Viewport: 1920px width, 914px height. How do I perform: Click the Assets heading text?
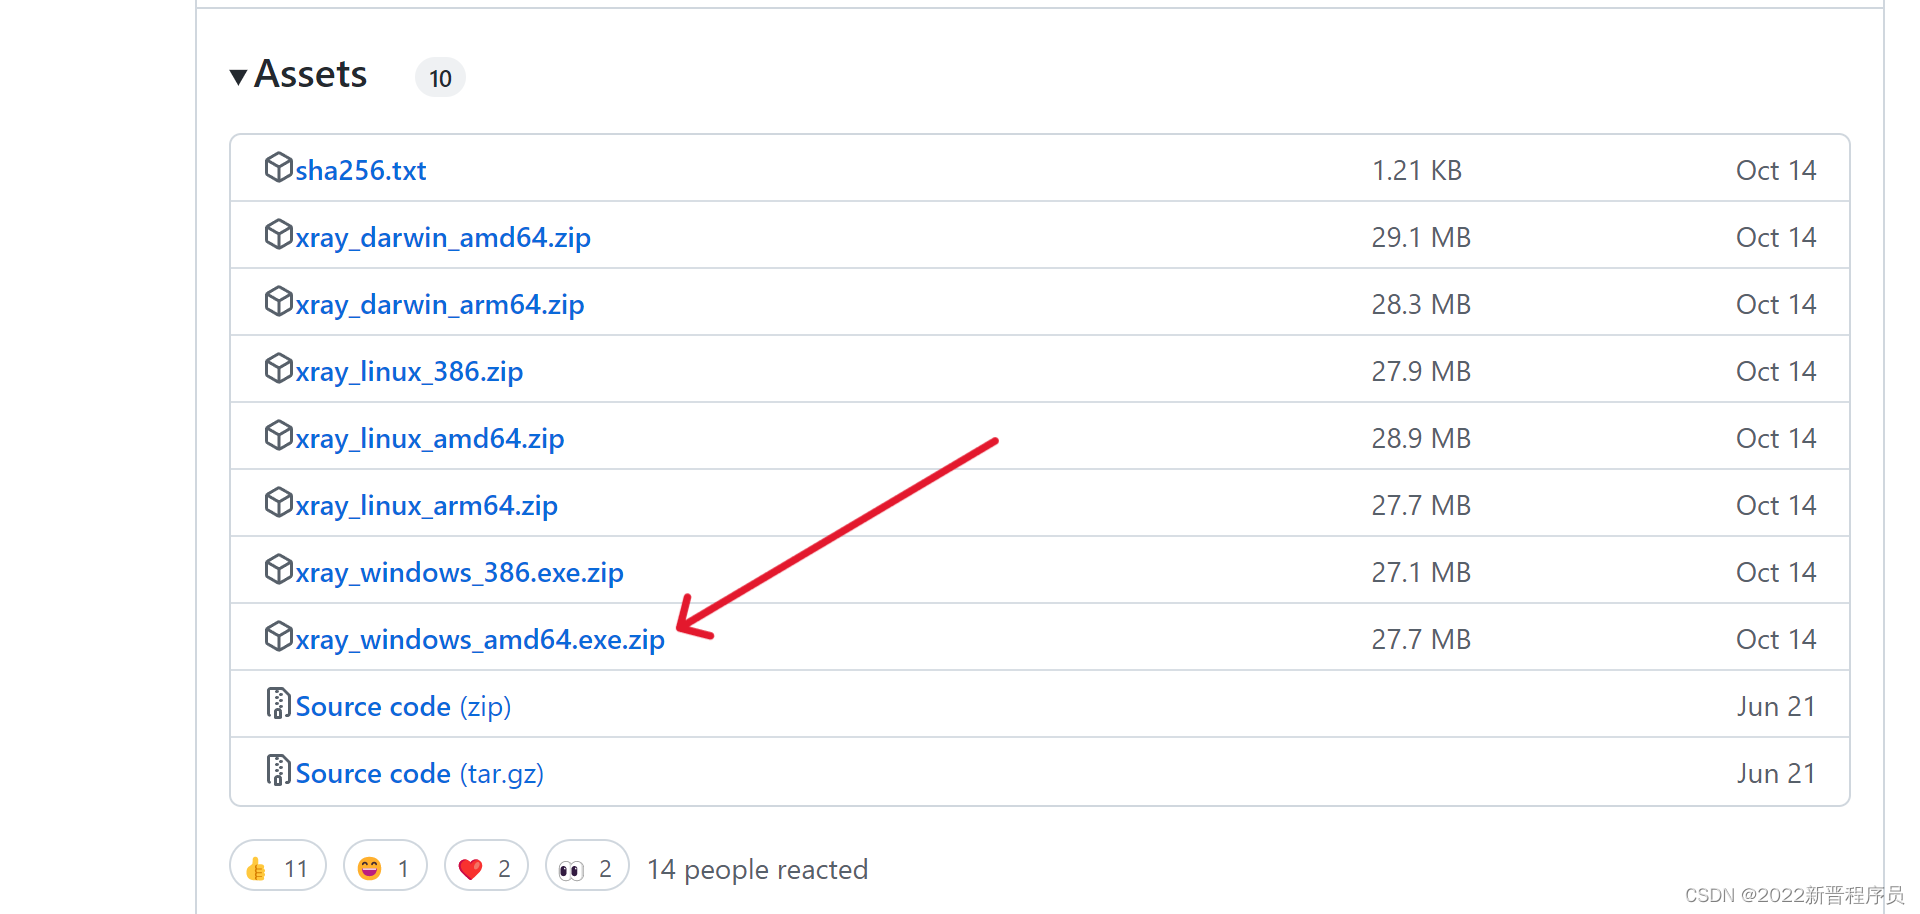(311, 75)
